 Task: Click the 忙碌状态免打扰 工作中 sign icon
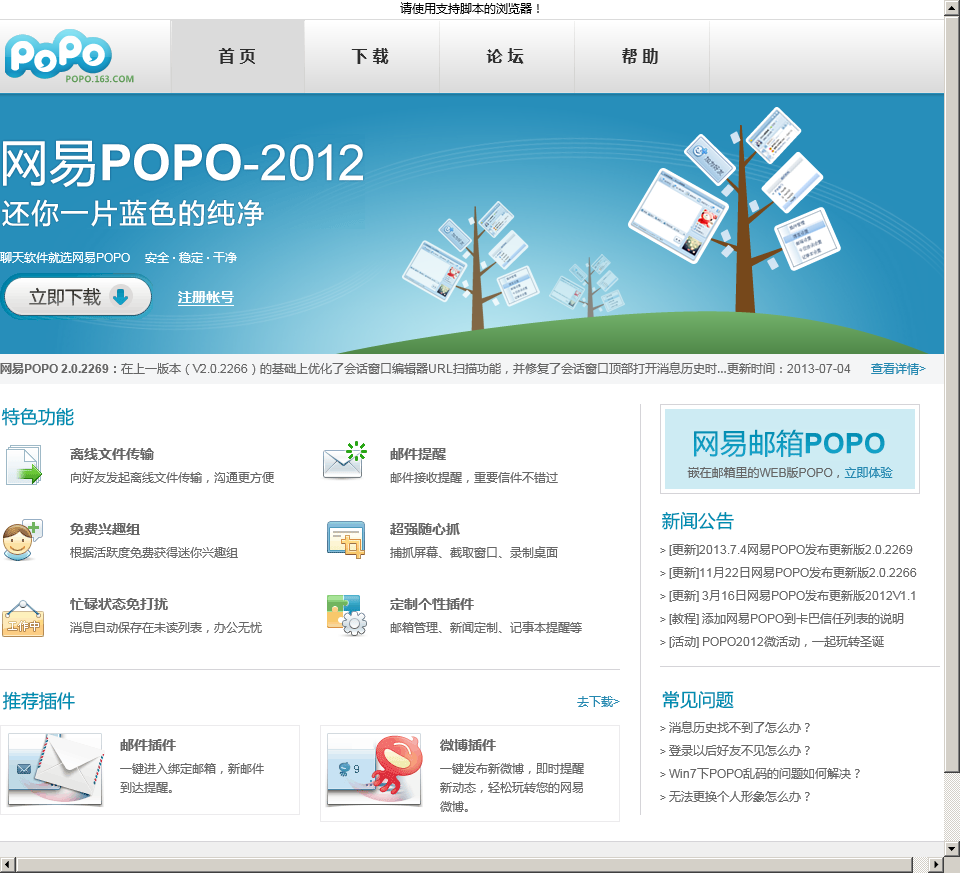click(x=23, y=618)
